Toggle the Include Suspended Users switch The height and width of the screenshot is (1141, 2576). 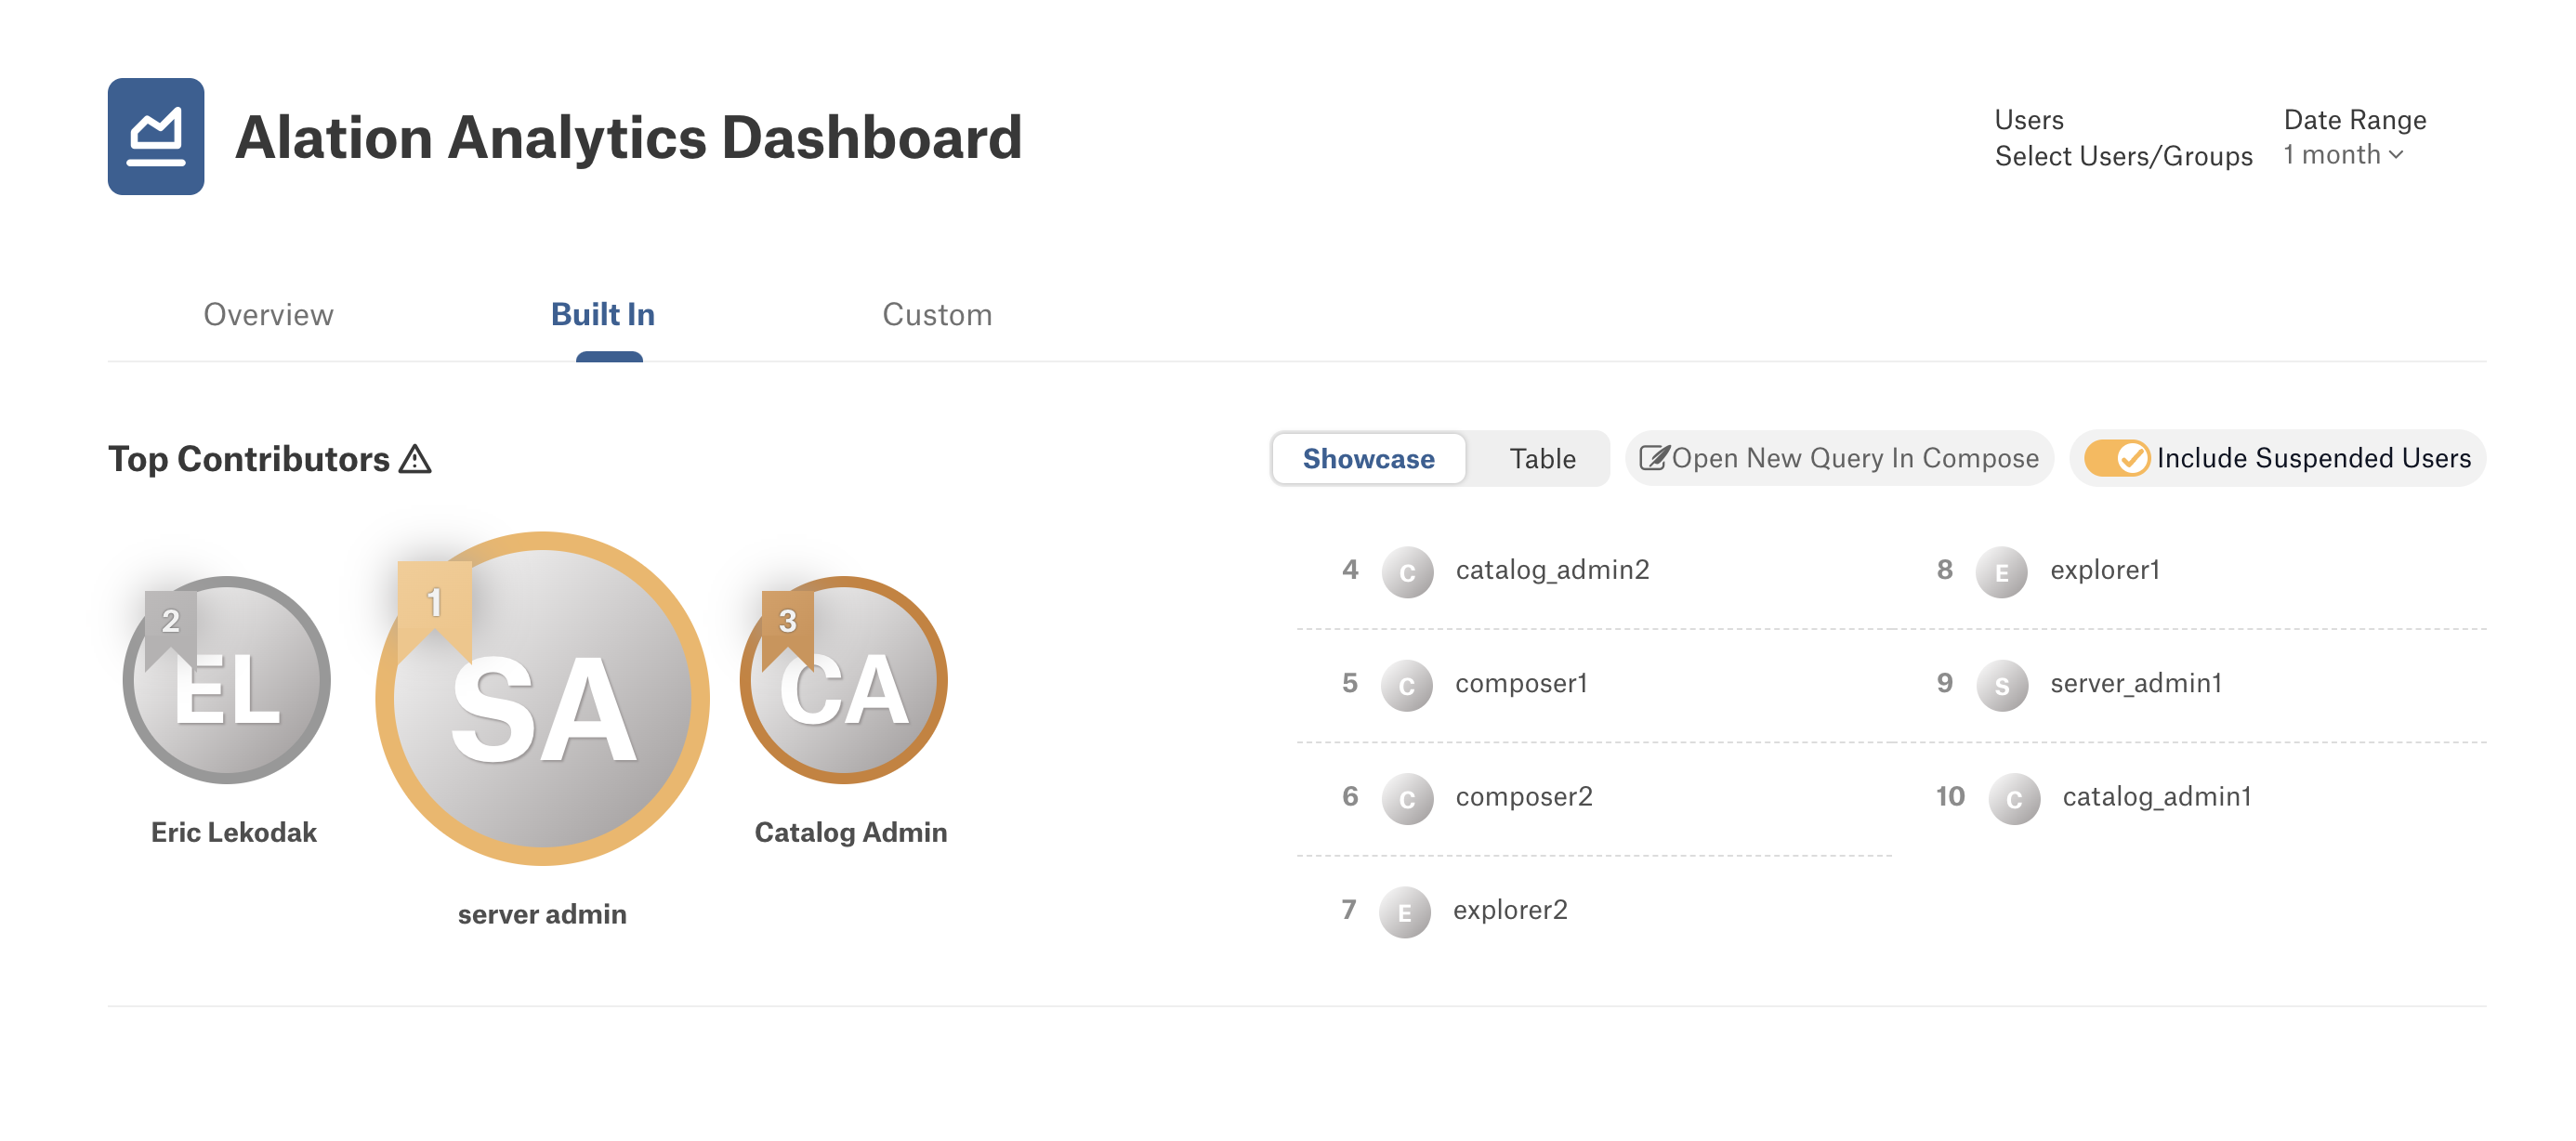click(2116, 458)
